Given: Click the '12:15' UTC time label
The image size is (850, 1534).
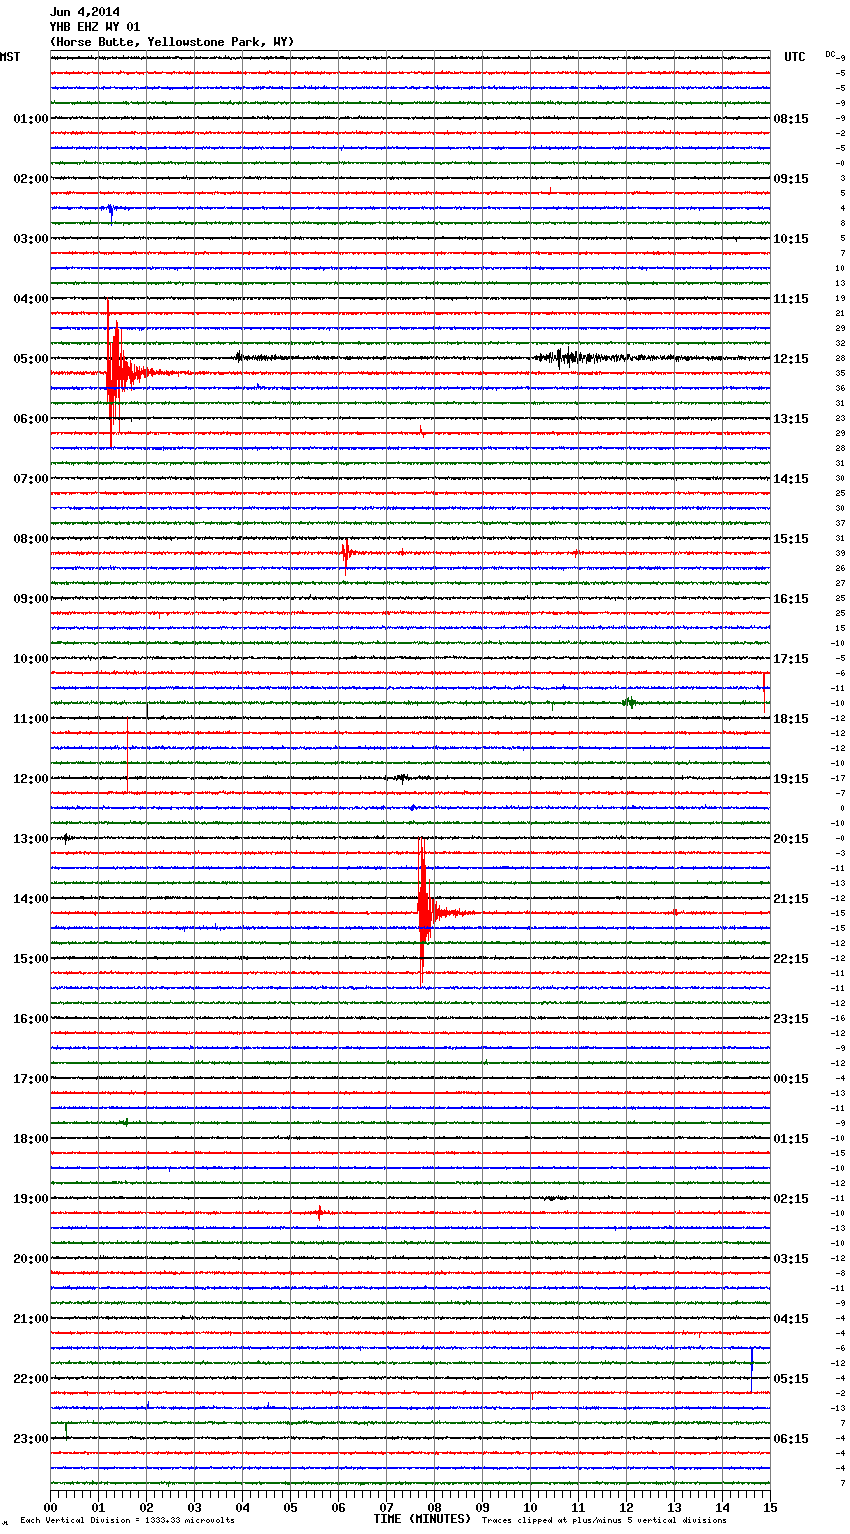Looking at the screenshot, I should pyautogui.click(x=791, y=359).
